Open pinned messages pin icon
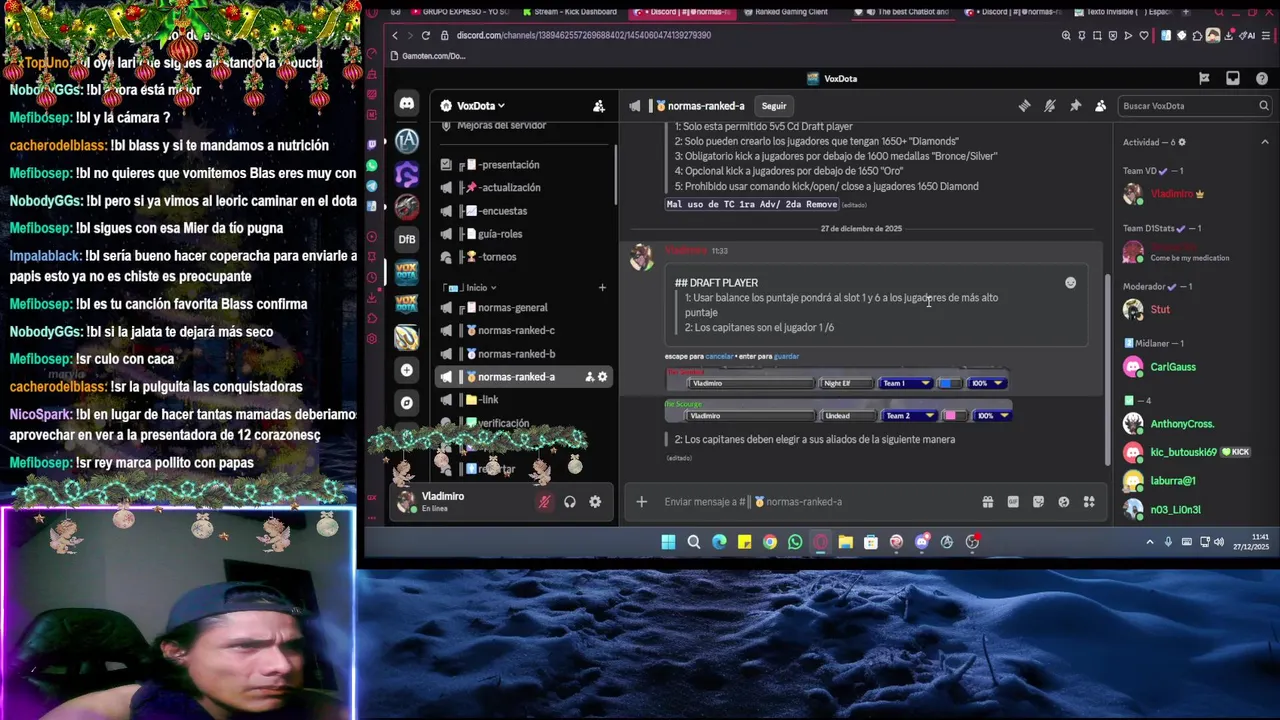The image size is (1280, 720). (x=1075, y=106)
